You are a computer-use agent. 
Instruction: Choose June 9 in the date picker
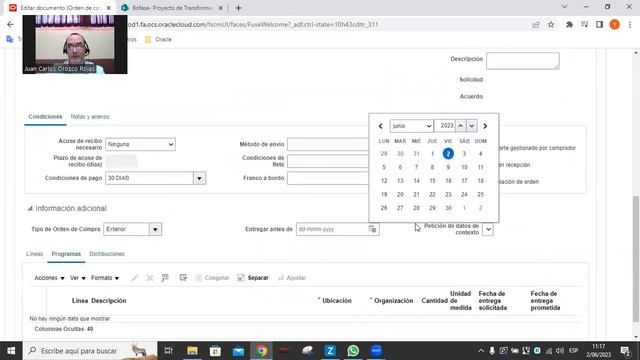click(x=448, y=167)
